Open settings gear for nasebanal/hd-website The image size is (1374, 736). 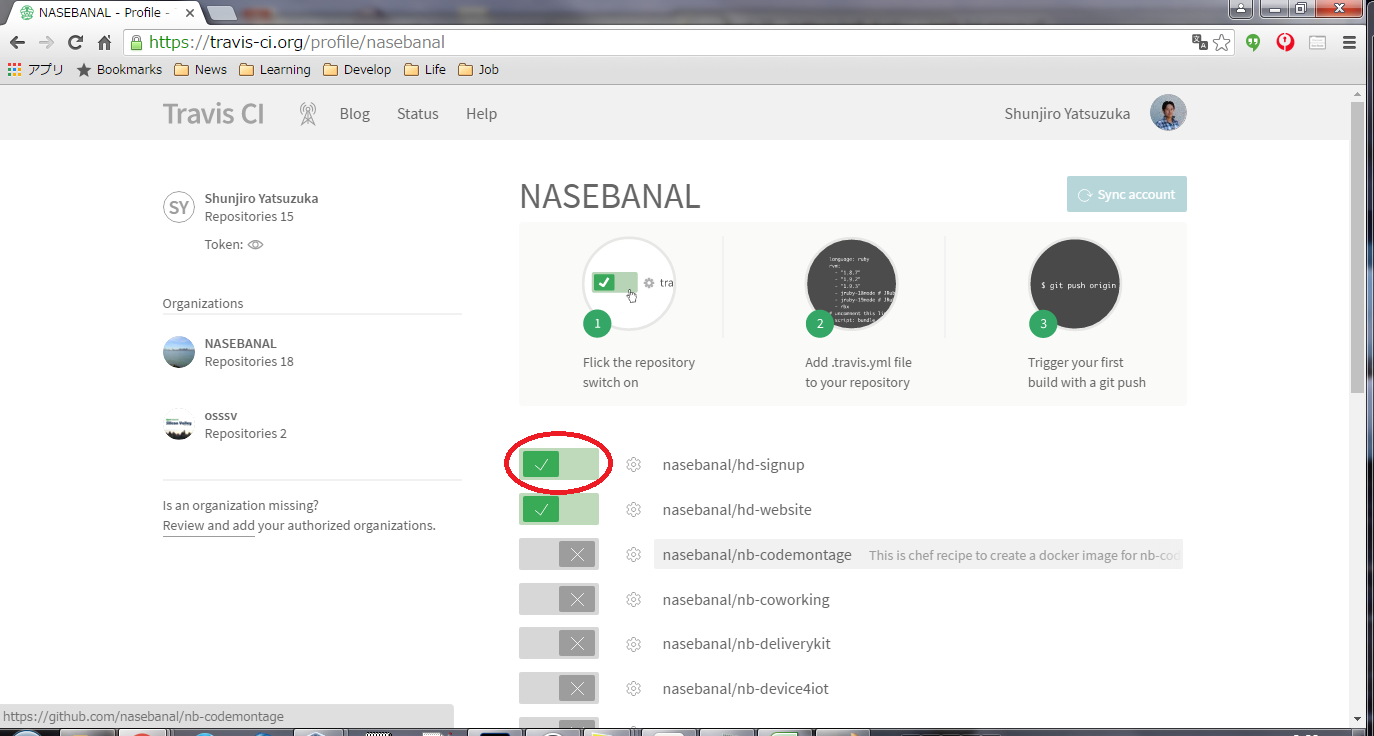pyautogui.click(x=633, y=509)
